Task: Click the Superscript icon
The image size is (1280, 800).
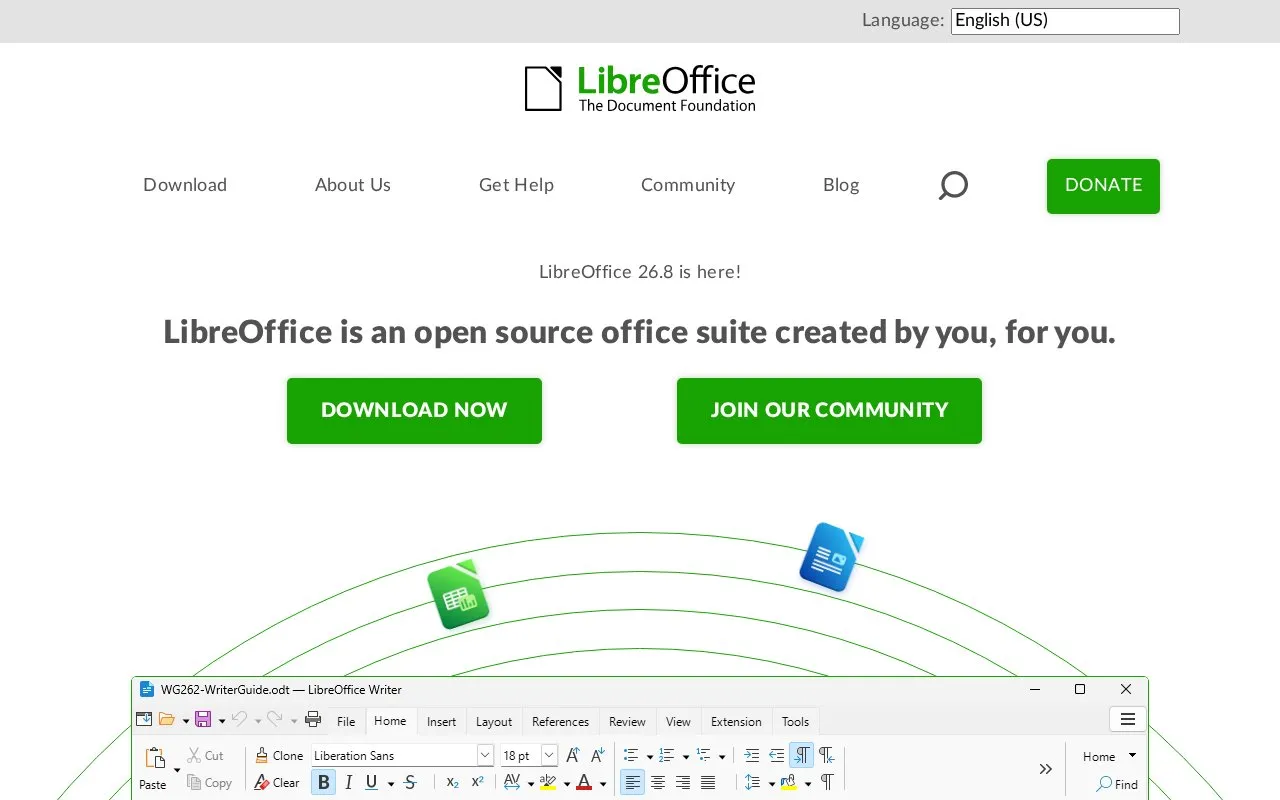Action: [478, 782]
